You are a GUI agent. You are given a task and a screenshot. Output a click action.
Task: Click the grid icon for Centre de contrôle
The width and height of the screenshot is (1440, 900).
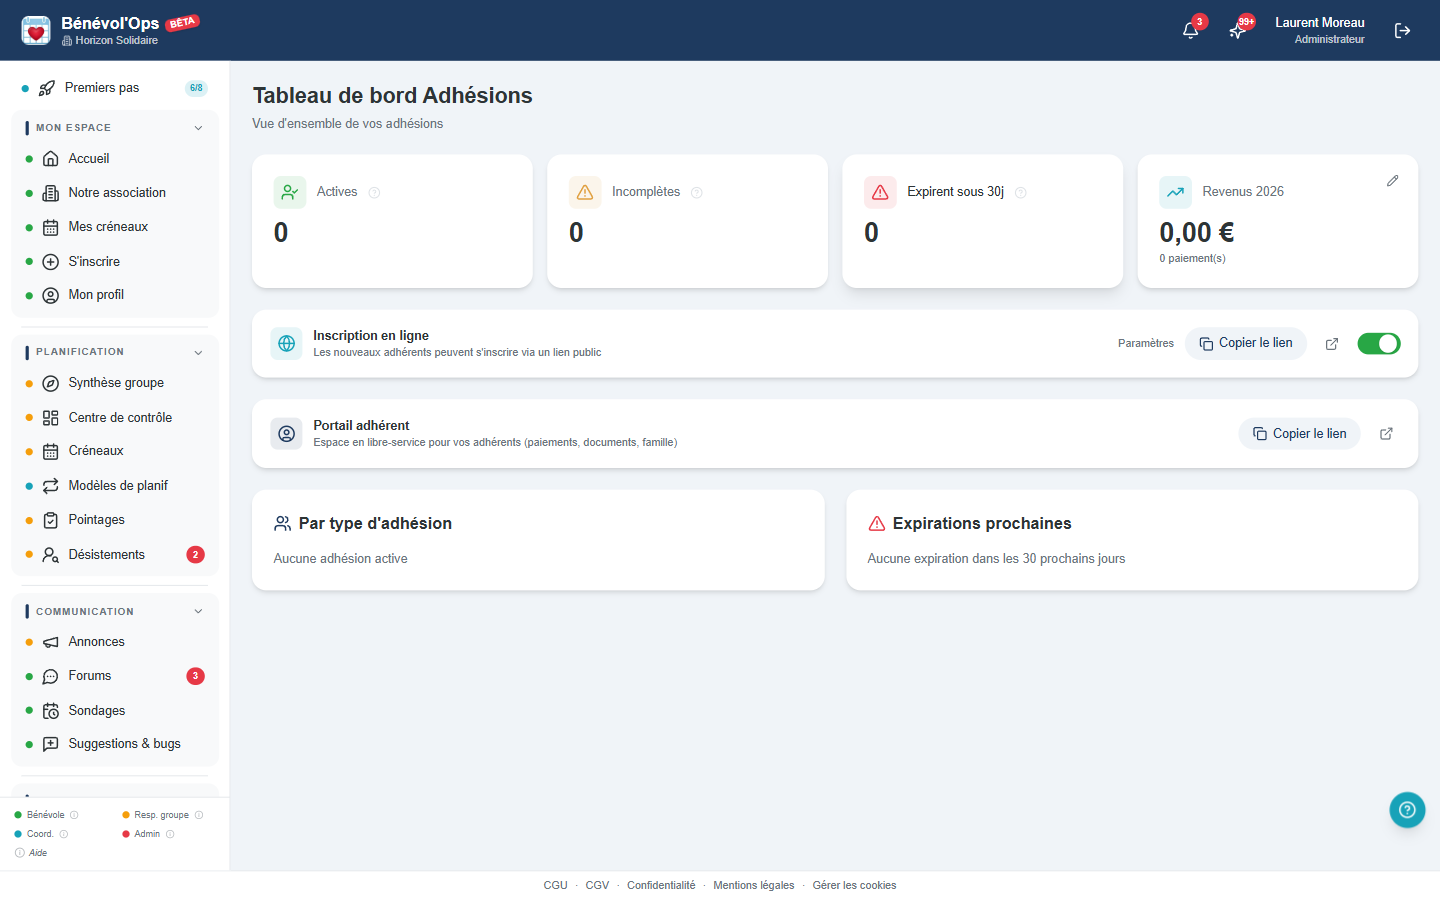(x=51, y=418)
